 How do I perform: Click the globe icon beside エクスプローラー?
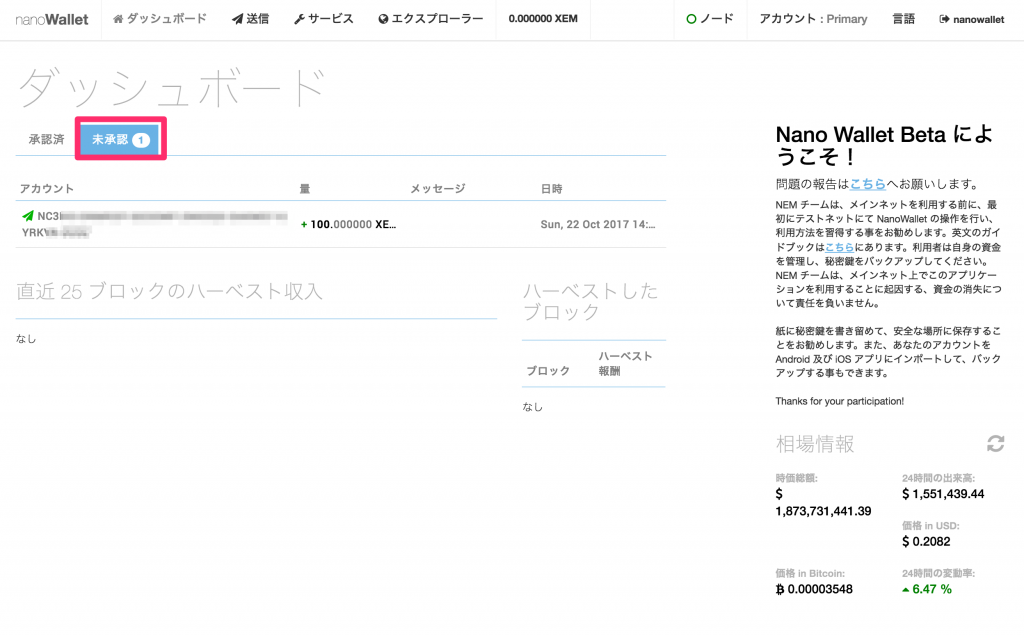[x=383, y=20]
